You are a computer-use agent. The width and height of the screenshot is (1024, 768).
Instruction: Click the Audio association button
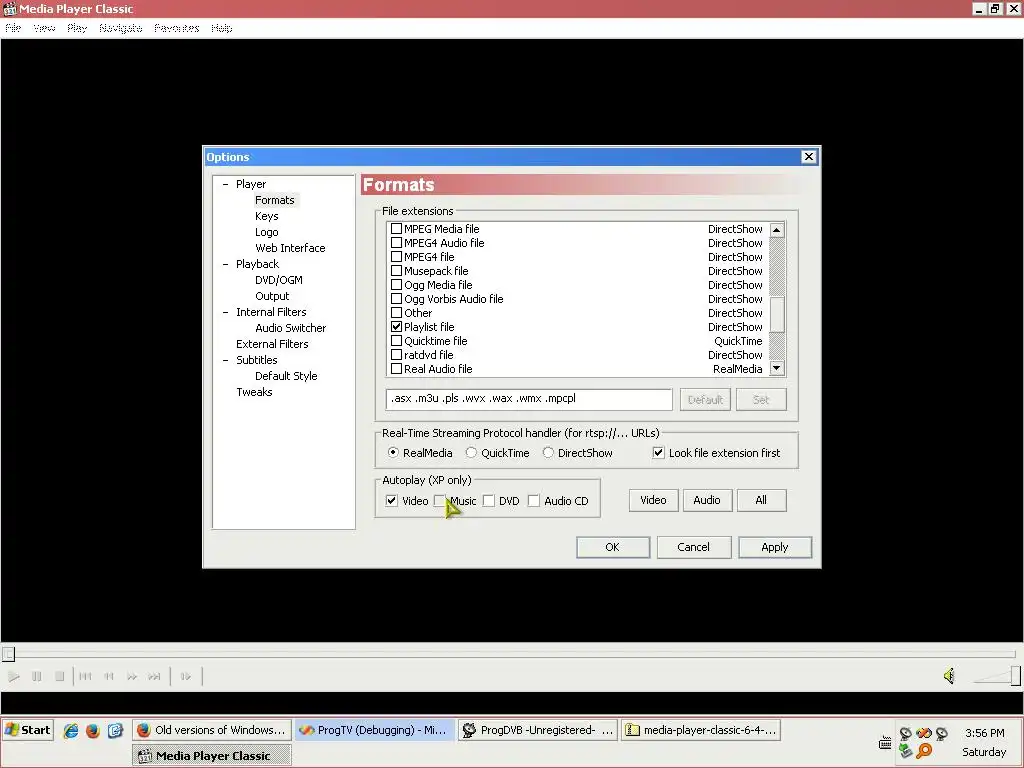(x=707, y=500)
